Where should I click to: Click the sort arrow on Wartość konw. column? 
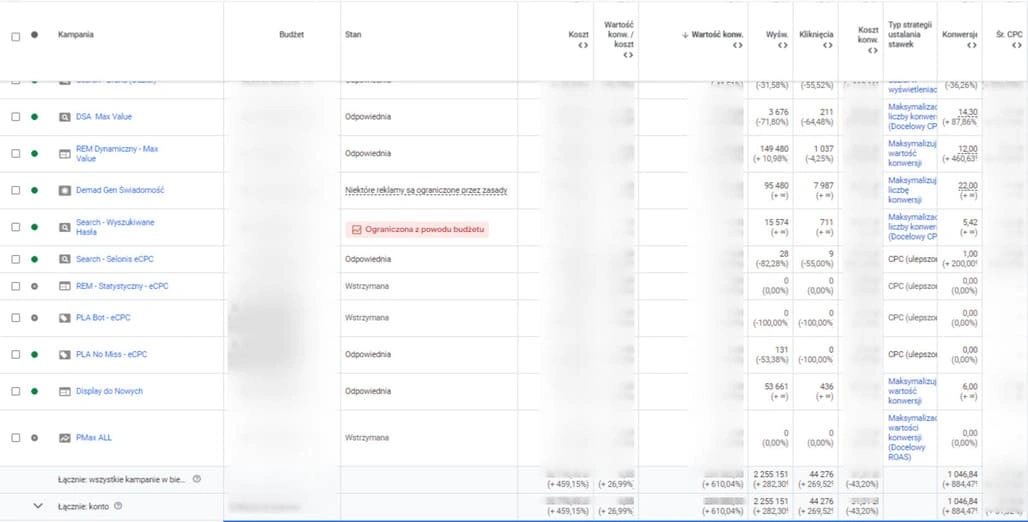tap(685, 35)
